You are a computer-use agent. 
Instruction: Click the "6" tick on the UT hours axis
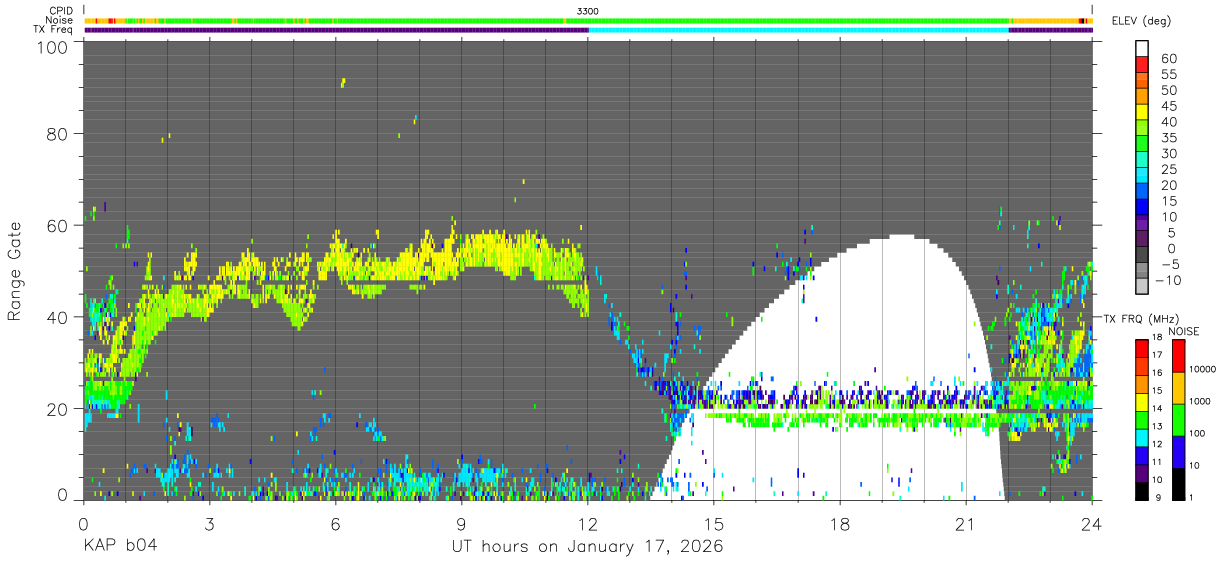(x=335, y=523)
